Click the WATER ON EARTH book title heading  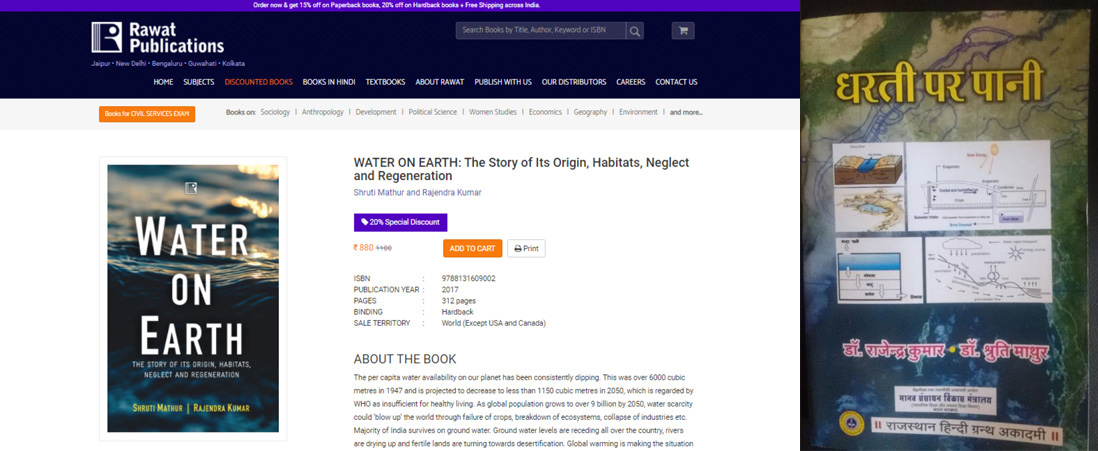(522, 169)
